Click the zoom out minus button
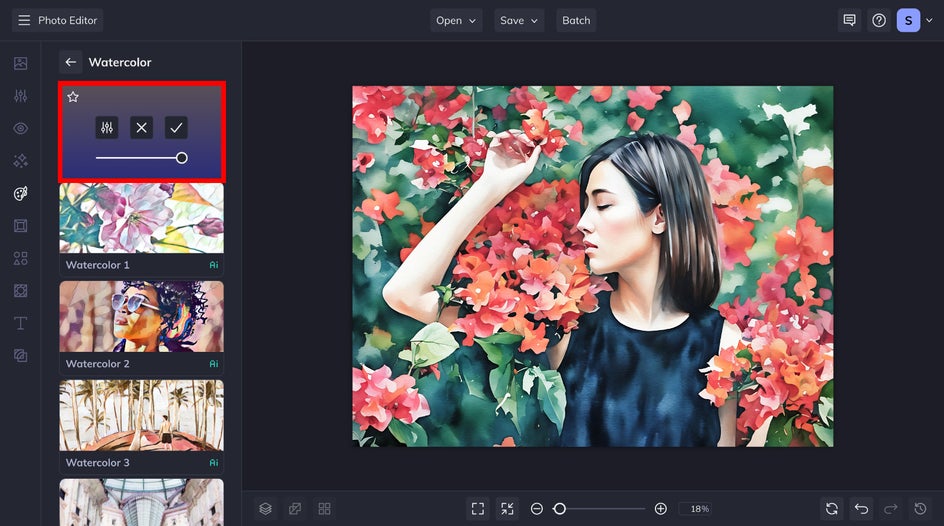 [x=537, y=509]
